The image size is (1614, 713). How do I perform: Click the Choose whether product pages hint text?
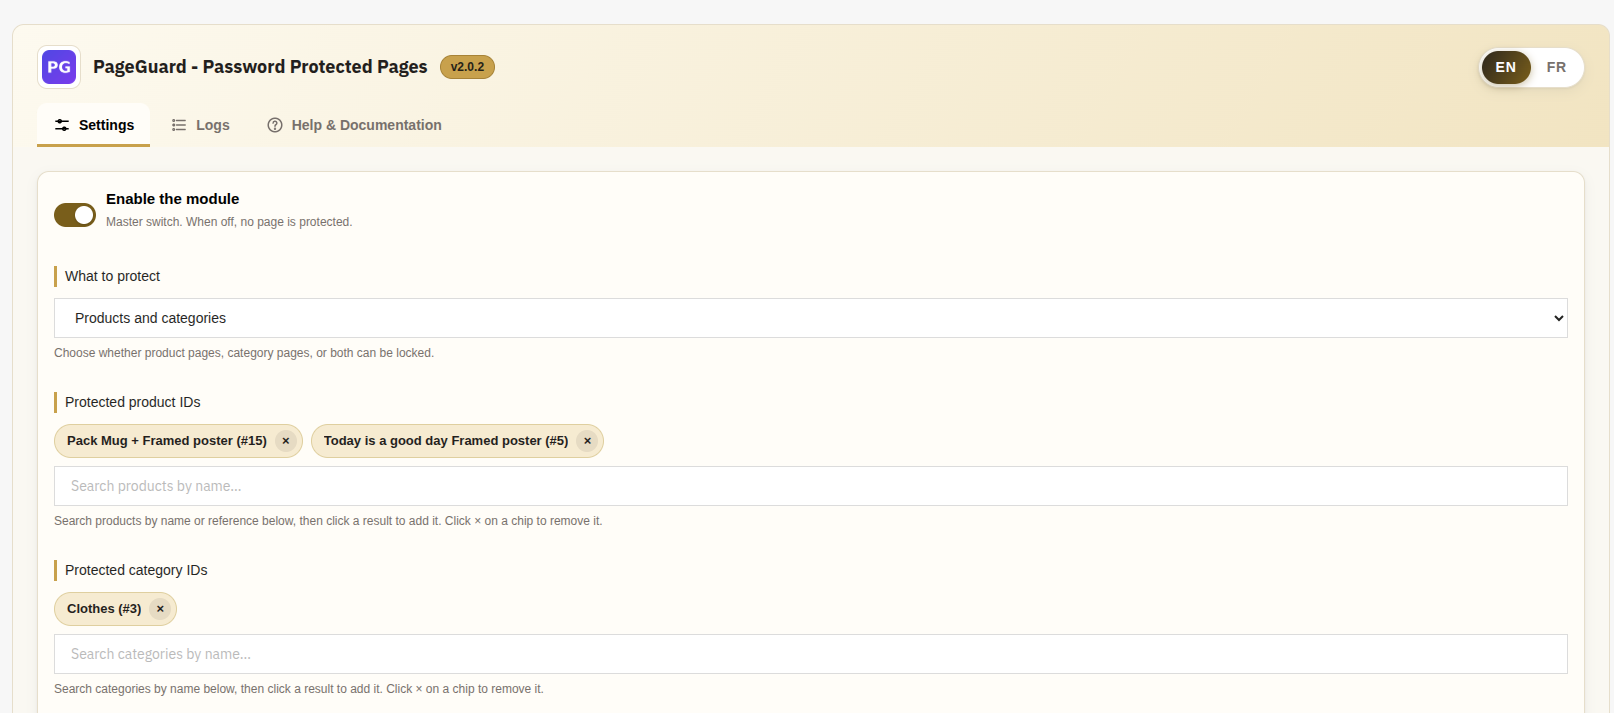244,353
